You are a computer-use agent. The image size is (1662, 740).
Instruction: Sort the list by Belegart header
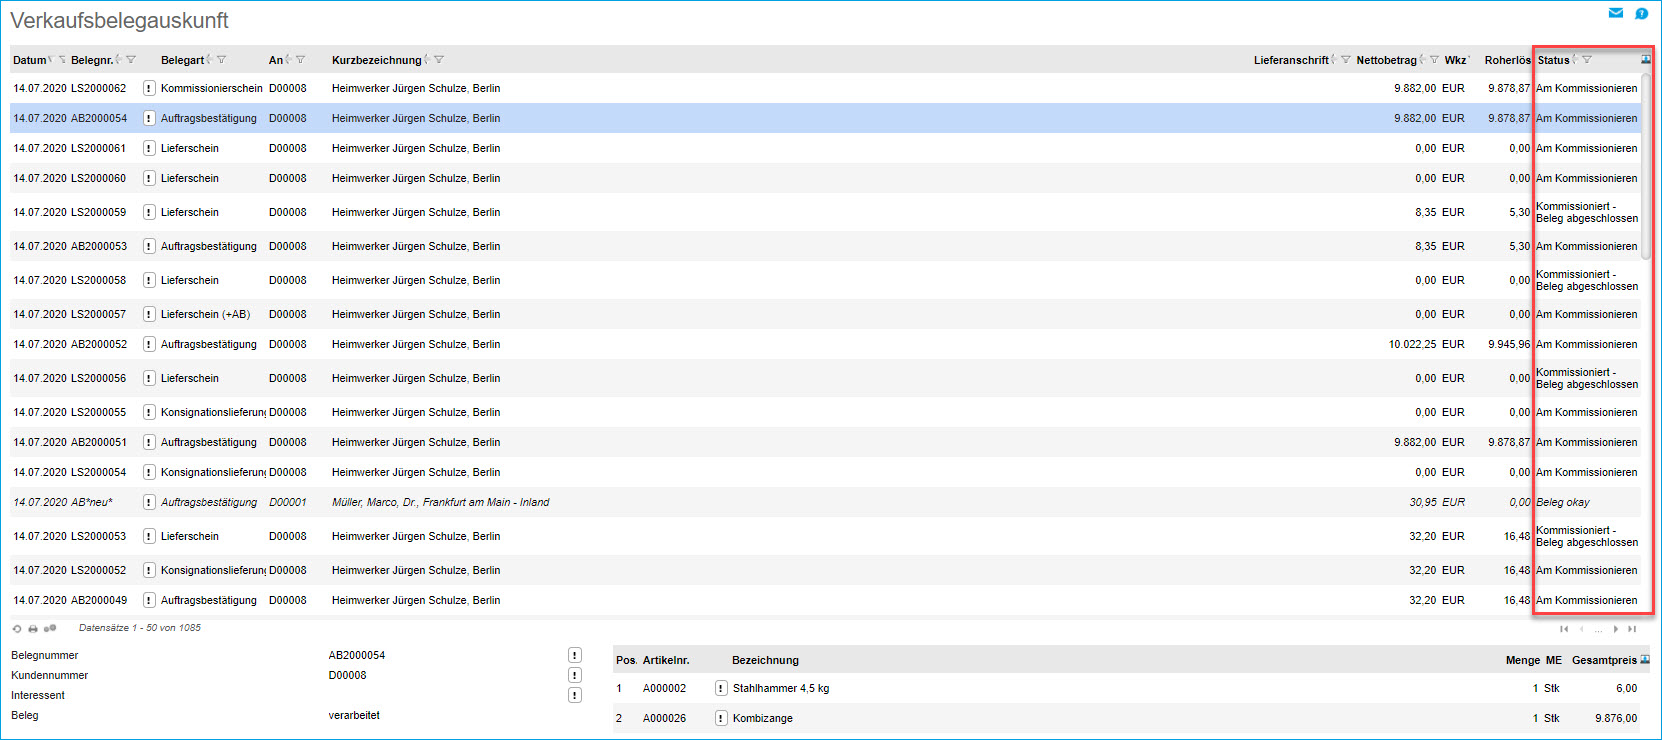[182, 60]
